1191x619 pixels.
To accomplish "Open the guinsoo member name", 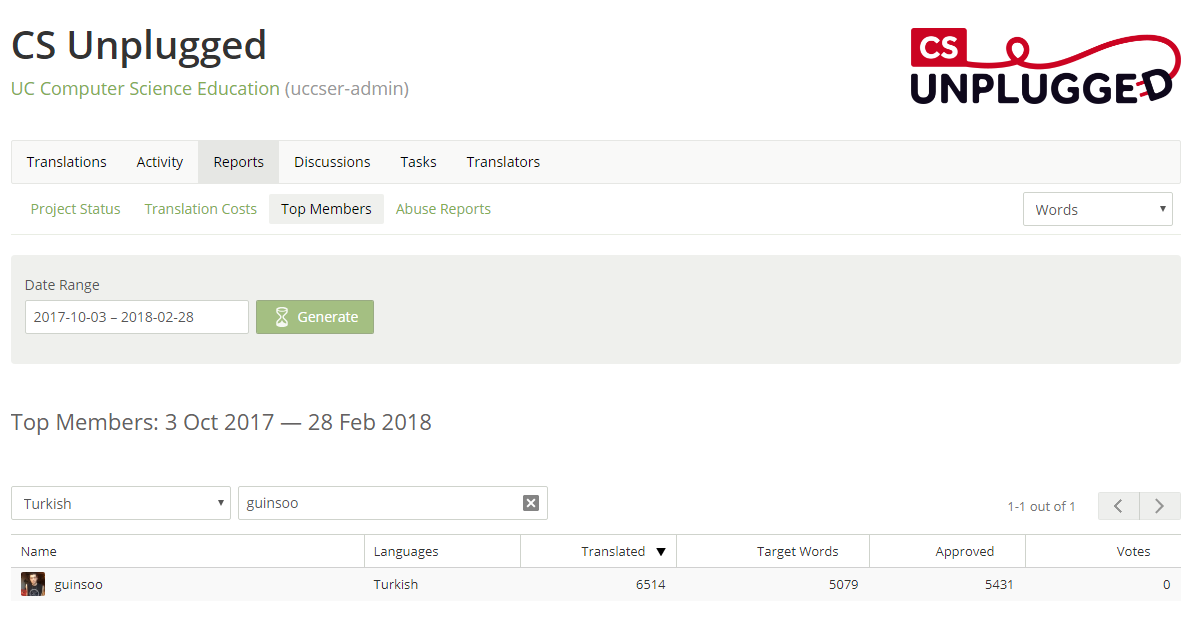I will coord(78,584).
